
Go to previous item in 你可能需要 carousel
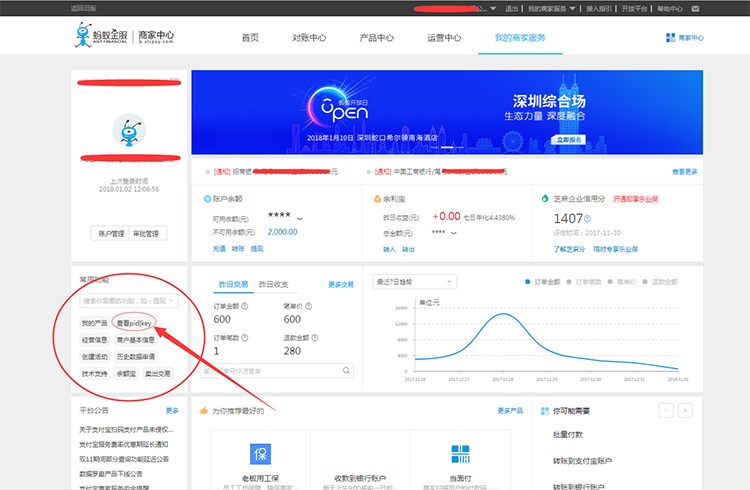pyautogui.click(x=666, y=410)
